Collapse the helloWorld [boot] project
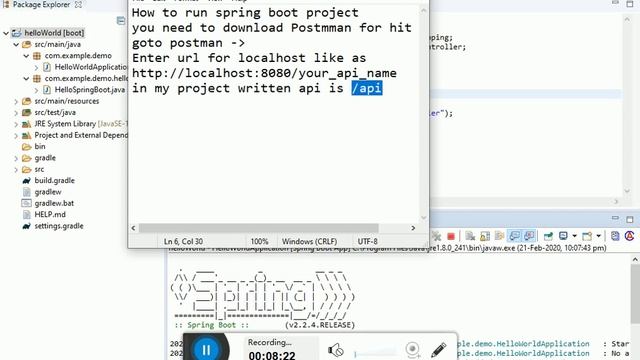The image size is (640, 360). point(6,33)
